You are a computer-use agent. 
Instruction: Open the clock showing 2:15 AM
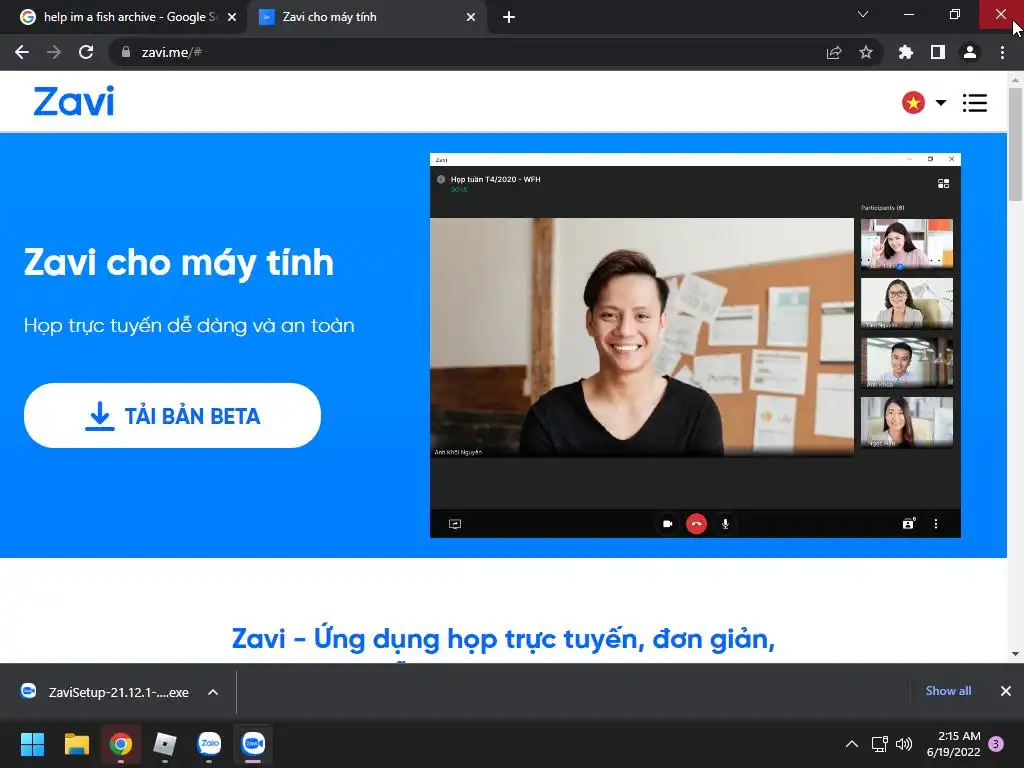pos(953,744)
